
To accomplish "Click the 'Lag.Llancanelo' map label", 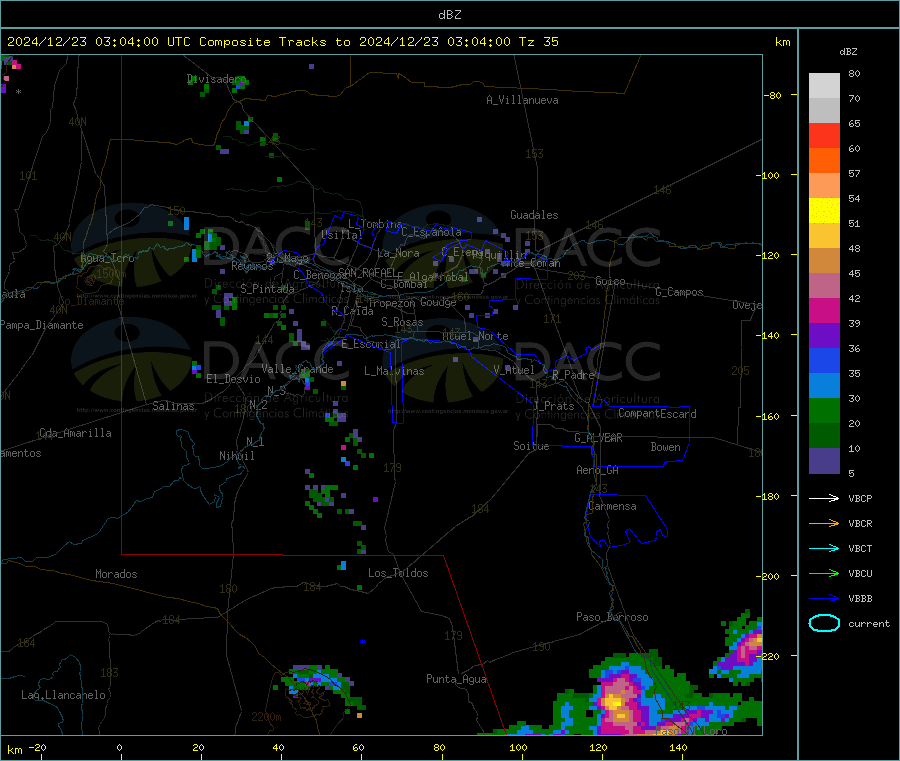I will (64, 695).
